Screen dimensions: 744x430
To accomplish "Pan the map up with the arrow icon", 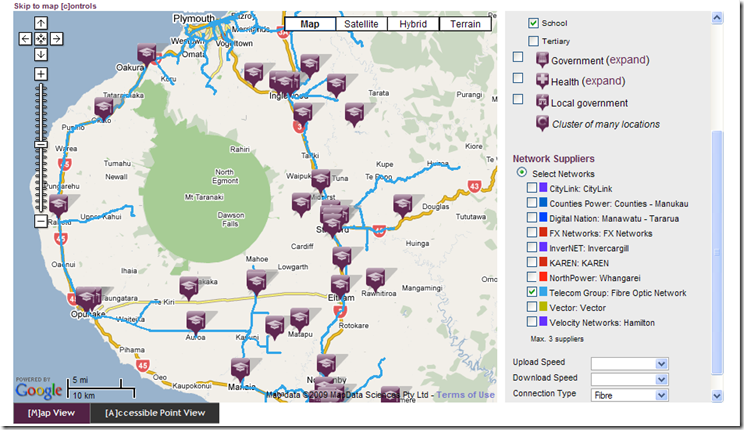I will [41, 23].
